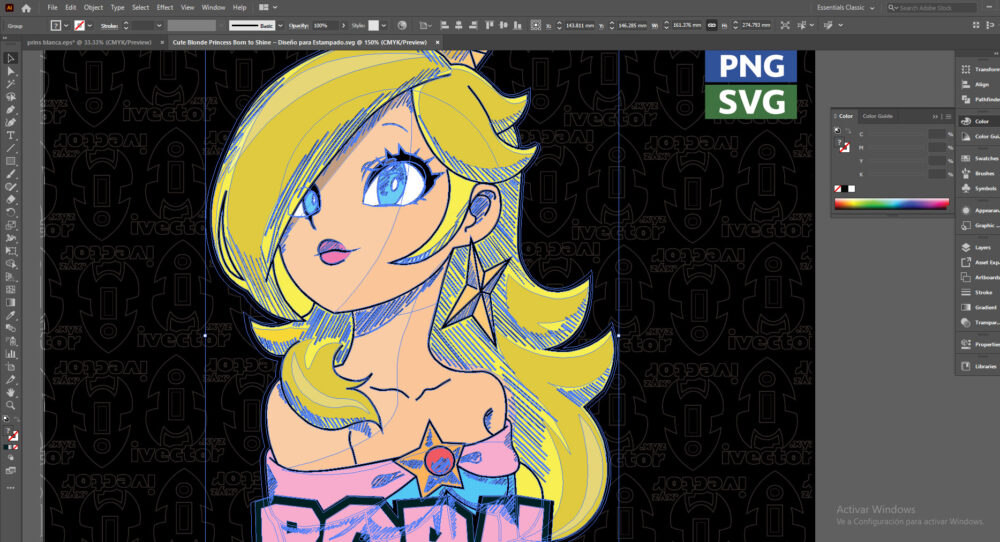
Task: Collapse the Color panel with double arrows
Action: (x=936, y=117)
